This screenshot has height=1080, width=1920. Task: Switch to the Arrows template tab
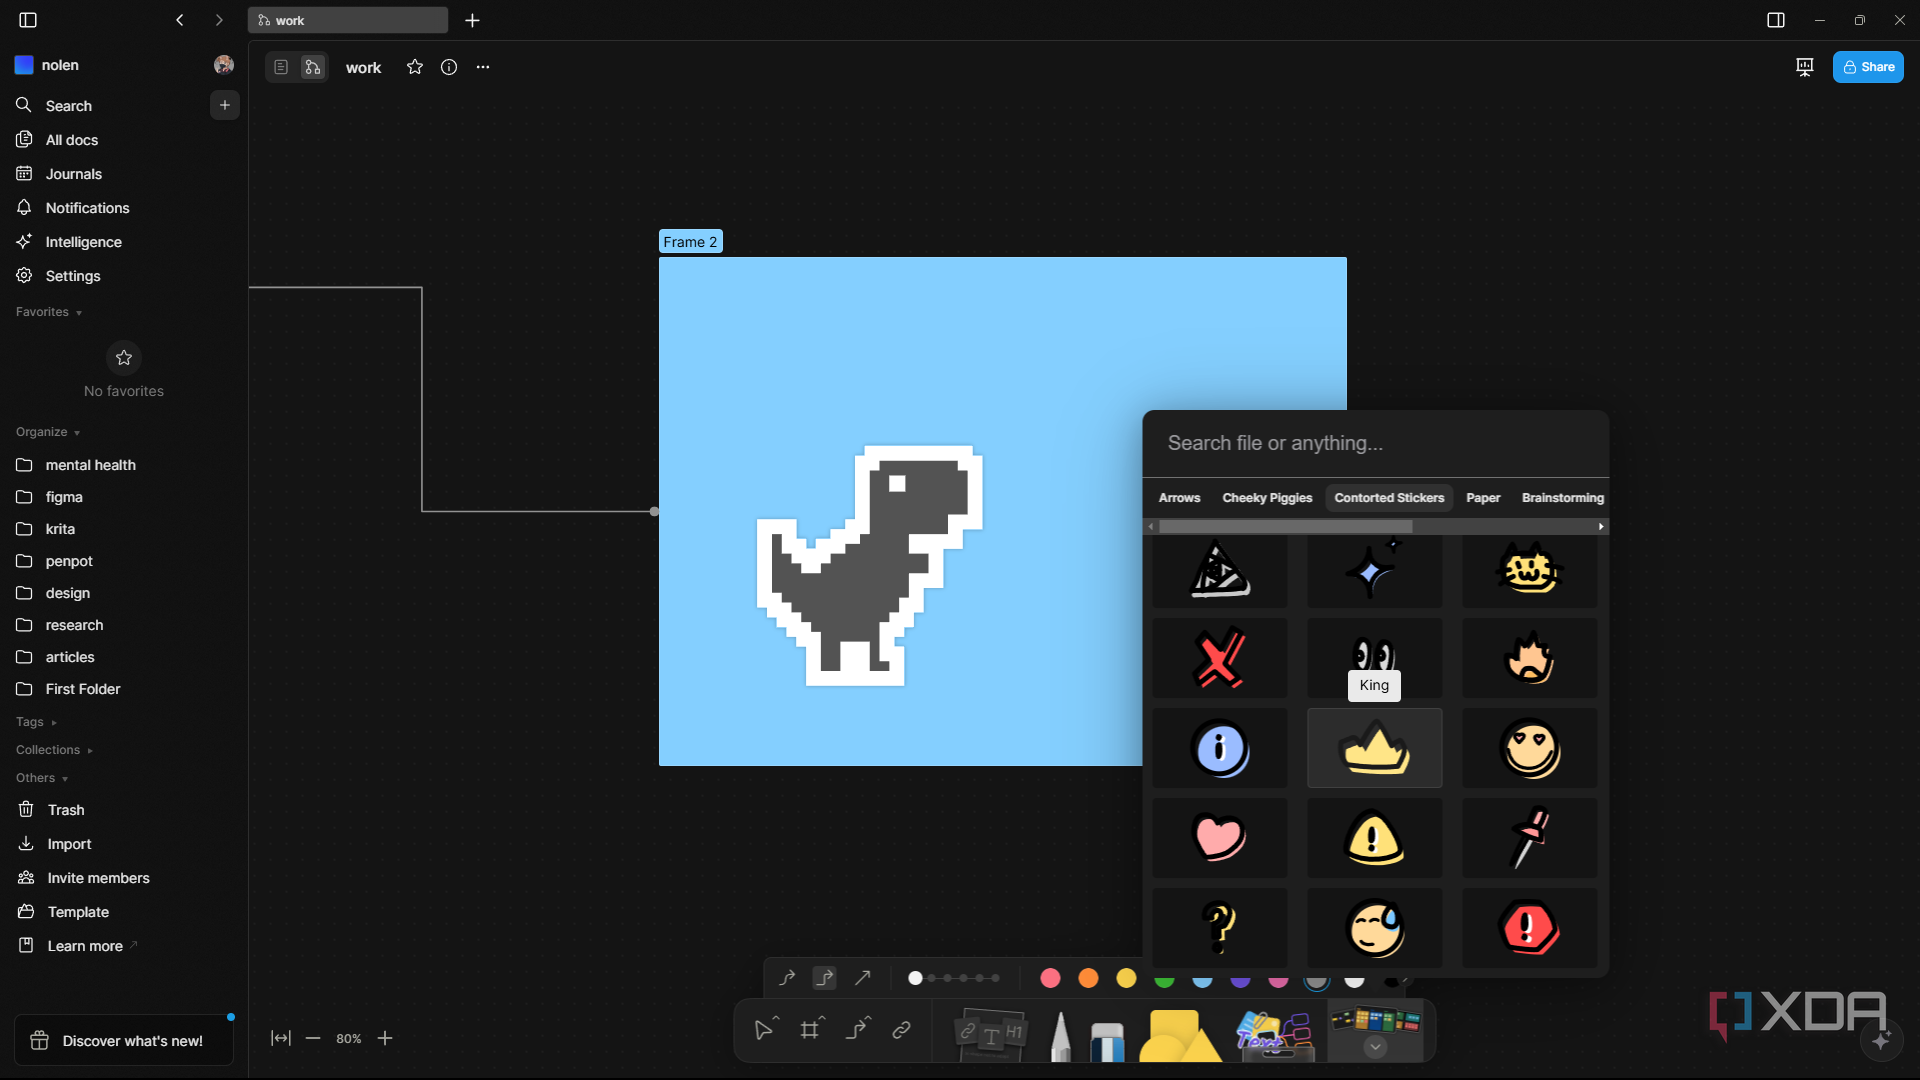tap(1179, 498)
